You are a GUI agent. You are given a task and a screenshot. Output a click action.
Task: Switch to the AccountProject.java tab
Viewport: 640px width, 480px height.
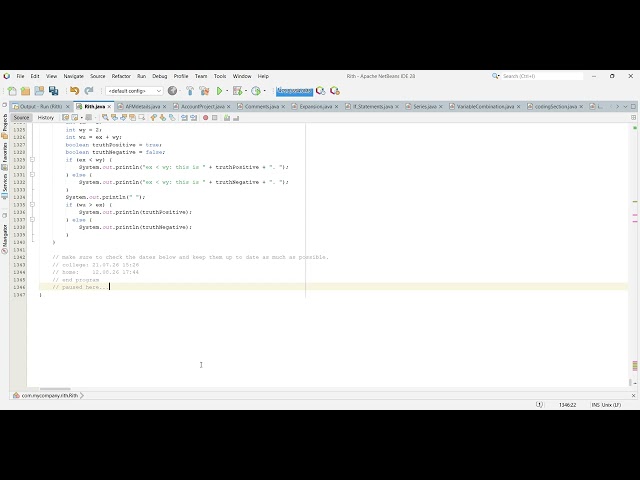click(x=202, y=106)
